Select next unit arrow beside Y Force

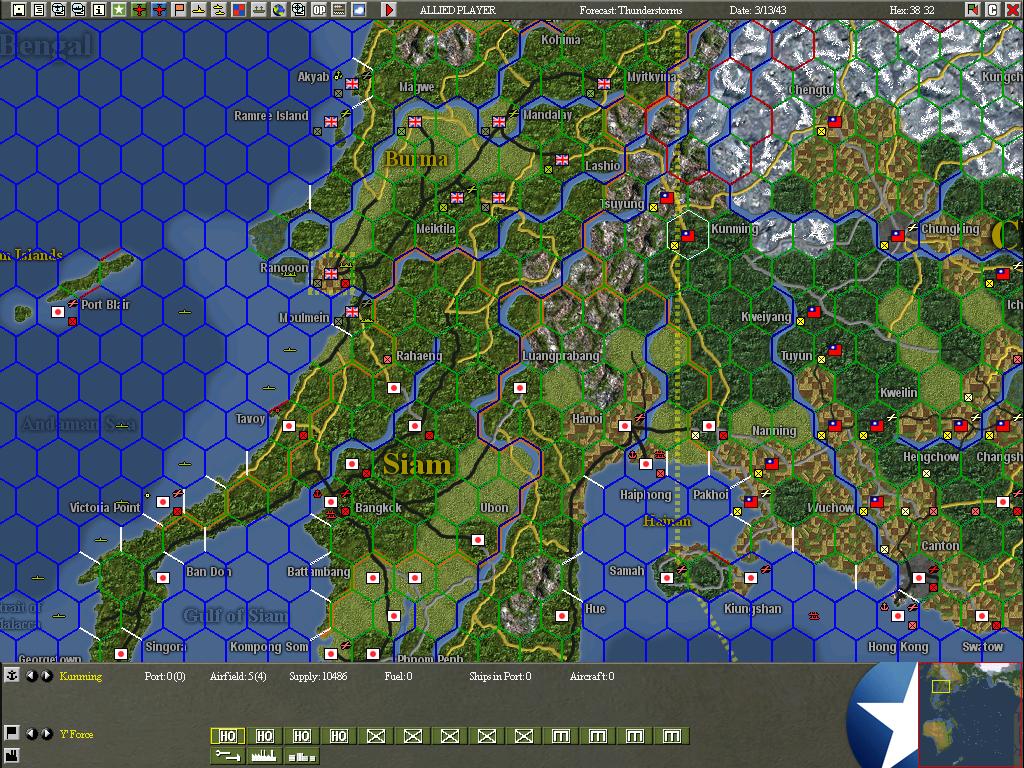(x=46, y=733)
